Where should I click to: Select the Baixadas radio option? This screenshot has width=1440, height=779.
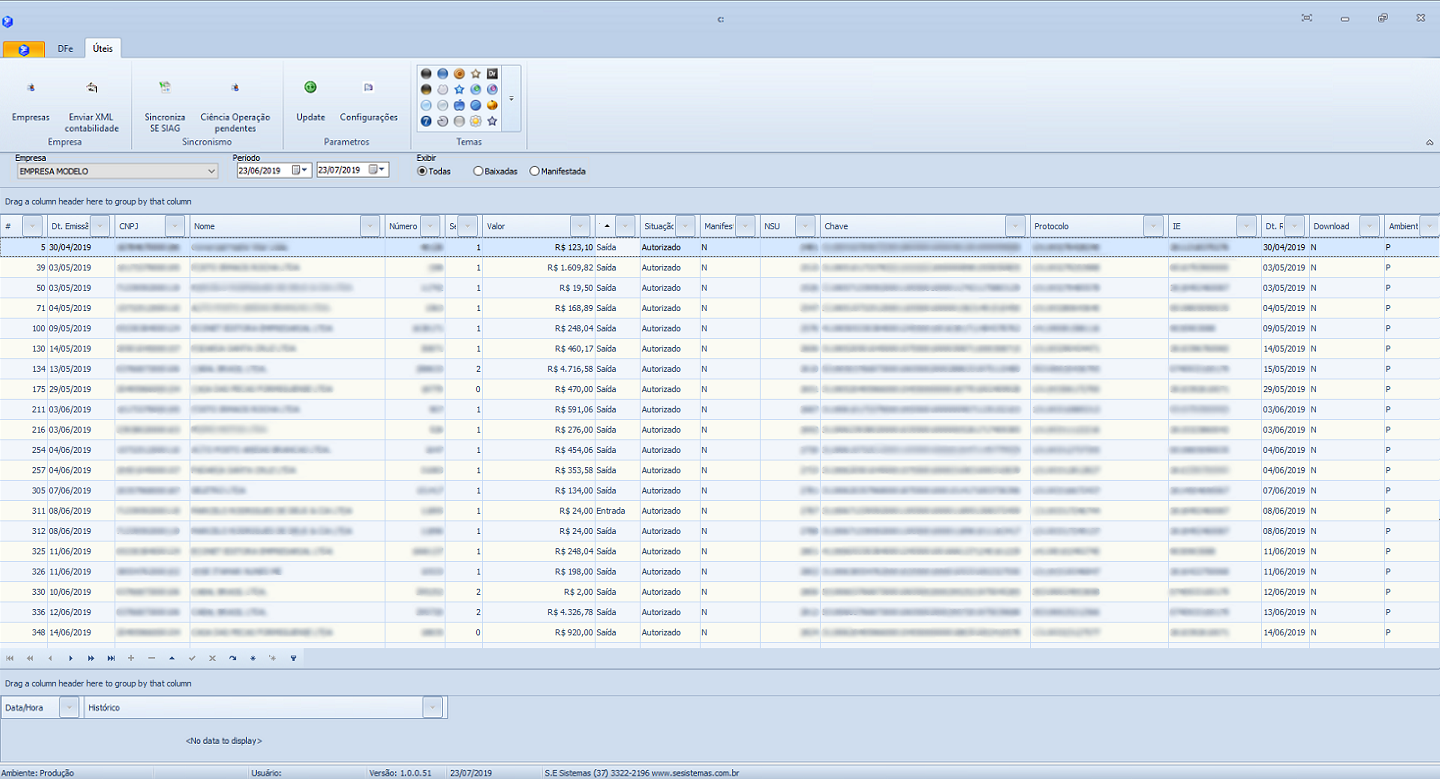(x=479, y=171)
